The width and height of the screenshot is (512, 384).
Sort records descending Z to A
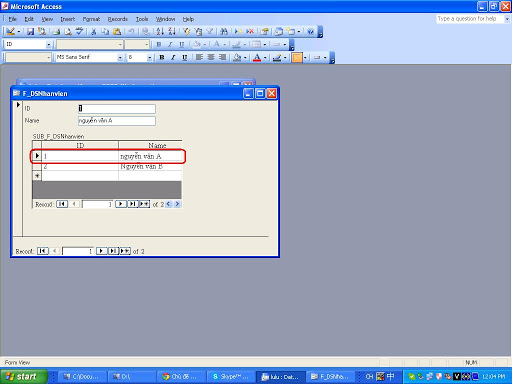(172, 32)
